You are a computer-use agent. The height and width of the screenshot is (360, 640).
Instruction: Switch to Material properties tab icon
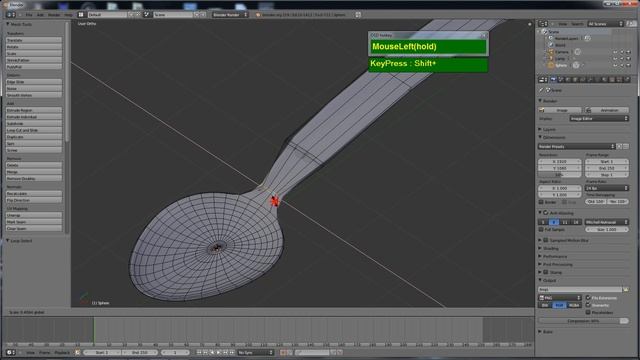[x=605, y=80]
